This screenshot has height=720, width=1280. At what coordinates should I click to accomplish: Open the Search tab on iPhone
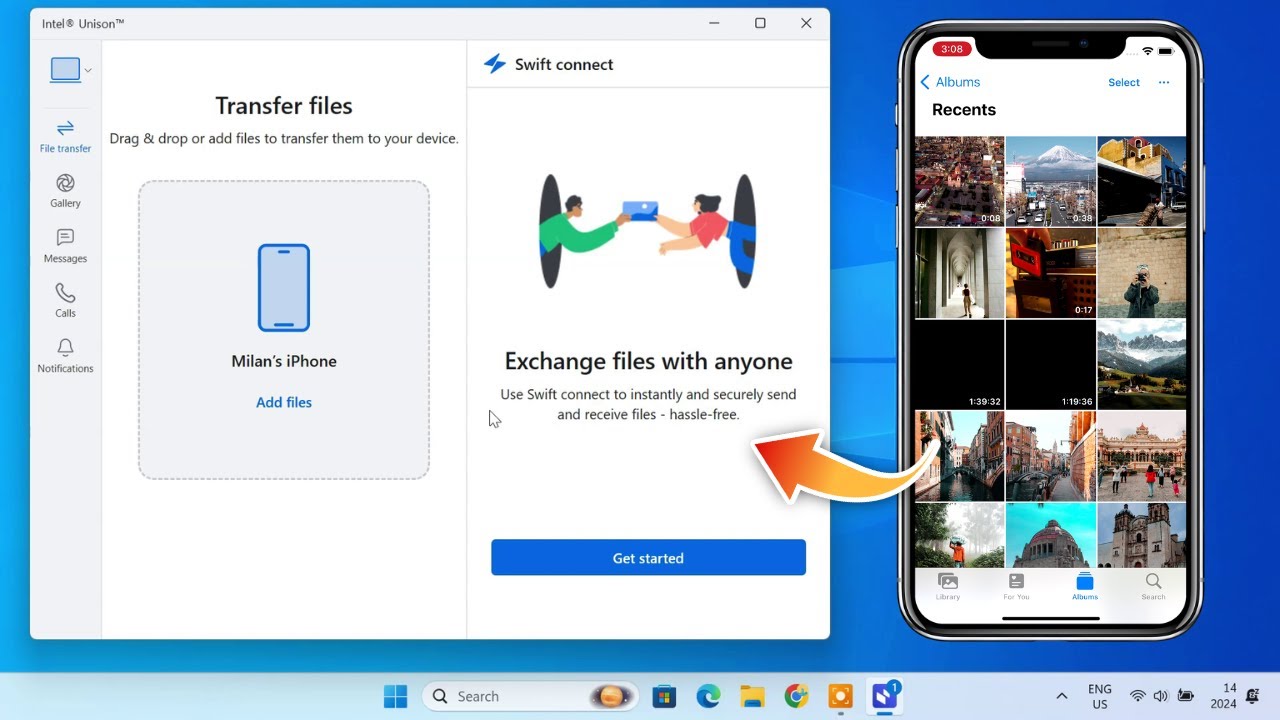pos(1154,586)
